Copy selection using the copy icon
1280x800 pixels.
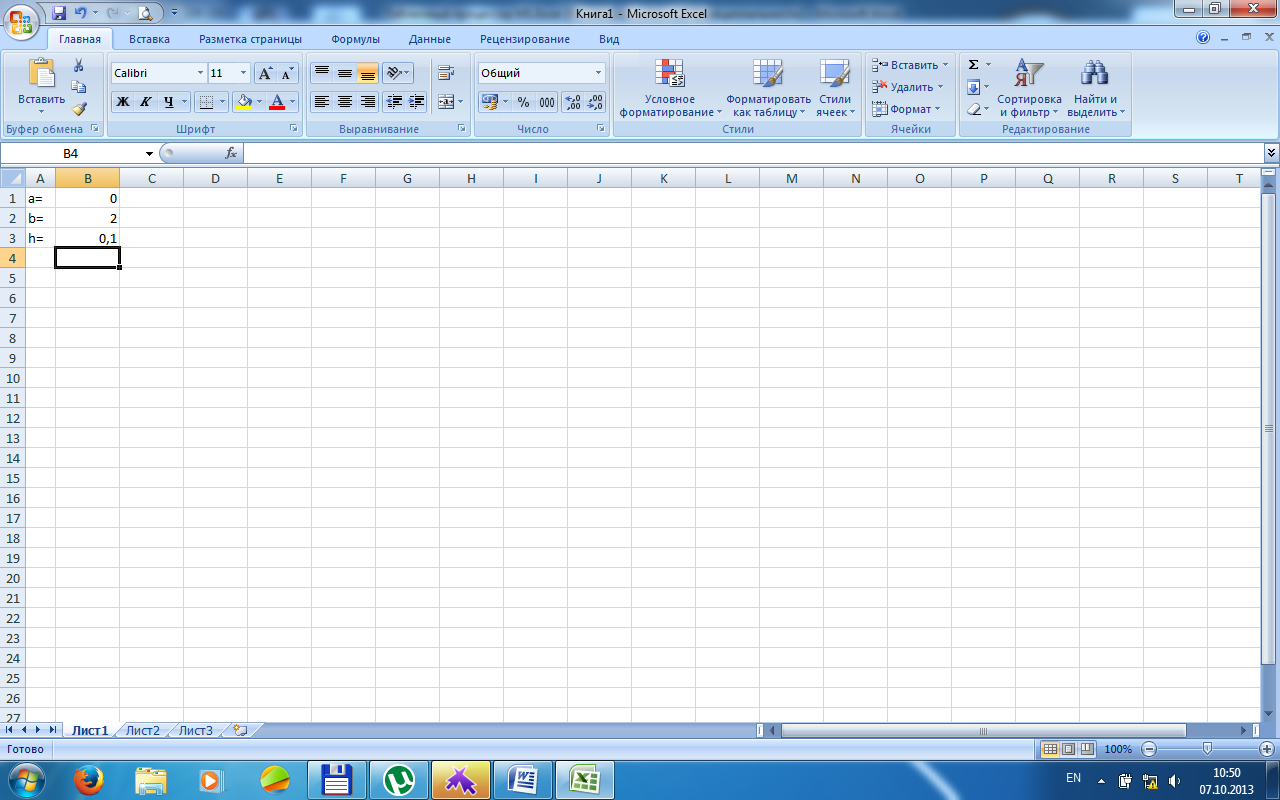click(79, 87)
